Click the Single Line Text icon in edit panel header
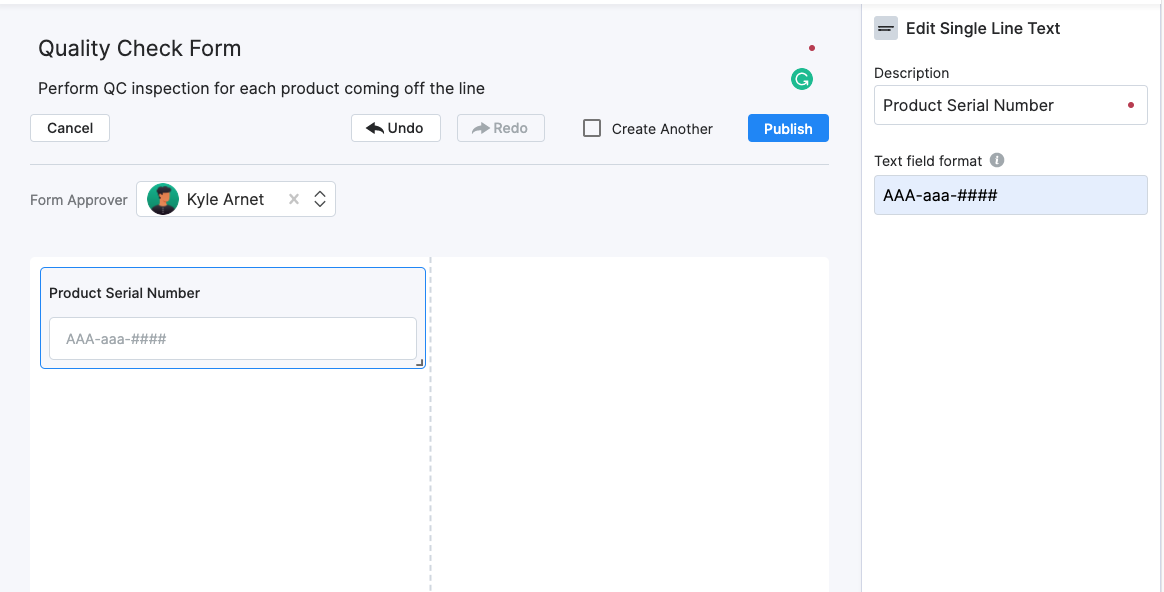Image resolution: width=1164 pixels, height=592 pixels. pyautogui.click(x=886, y=28)
